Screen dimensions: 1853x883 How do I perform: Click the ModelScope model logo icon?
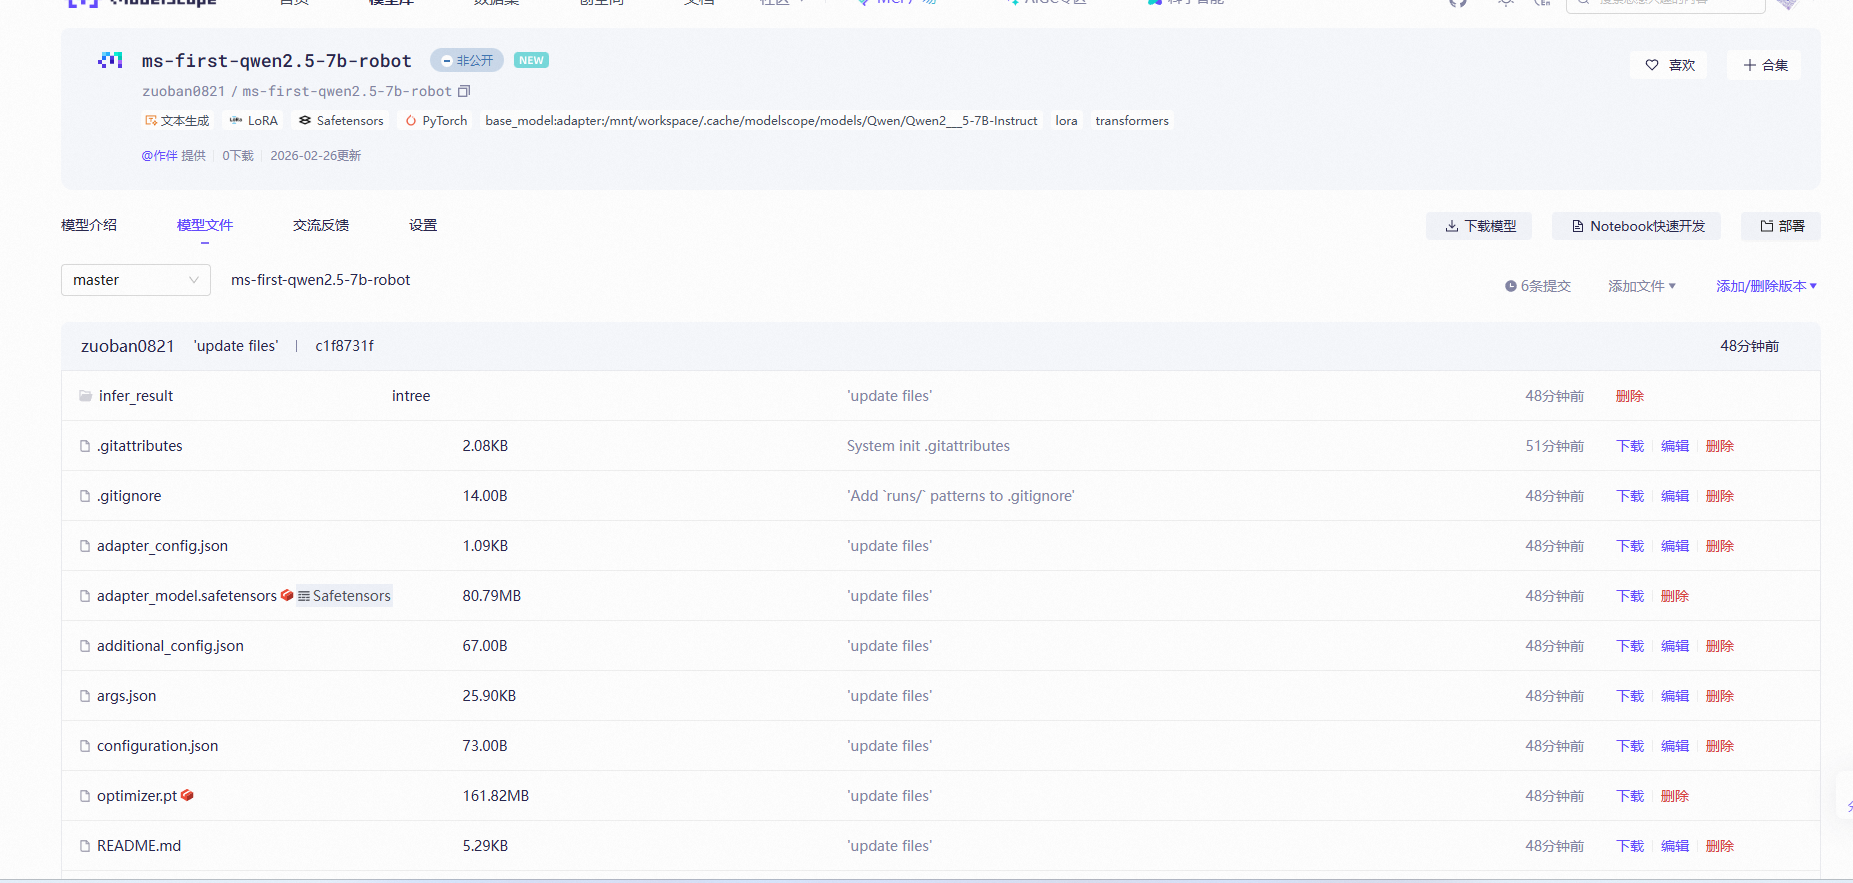(x=110, y=60)
